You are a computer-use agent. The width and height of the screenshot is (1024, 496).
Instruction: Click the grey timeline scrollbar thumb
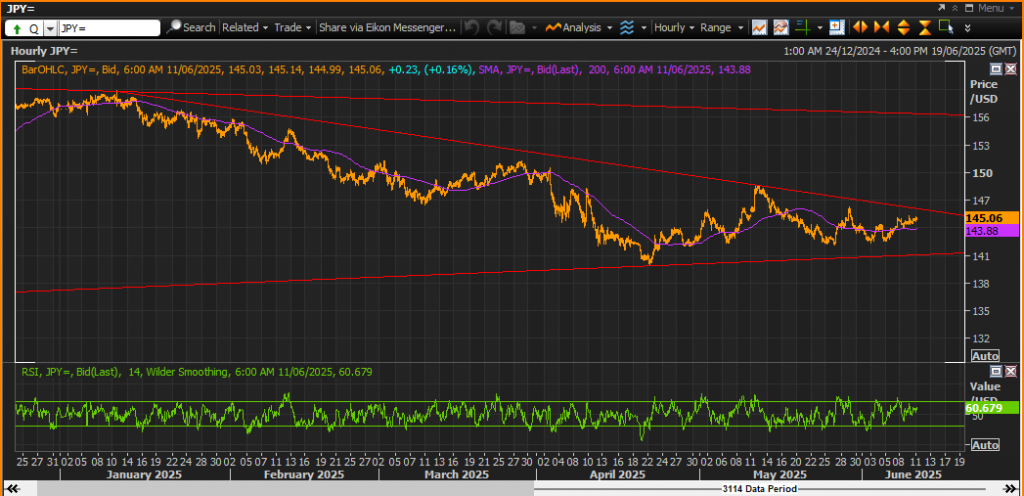(x=285, y=489)
